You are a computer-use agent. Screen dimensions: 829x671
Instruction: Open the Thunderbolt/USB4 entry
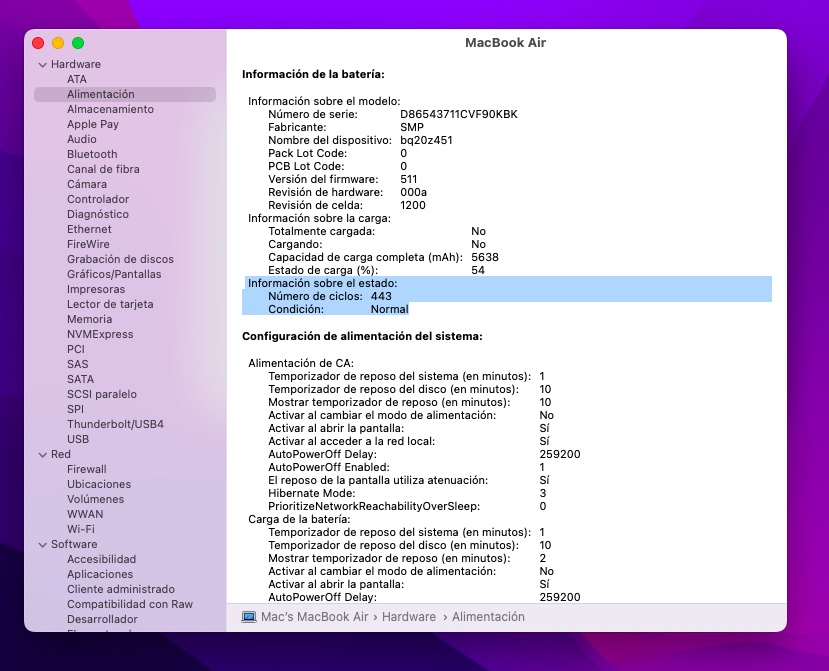point(115,424)
